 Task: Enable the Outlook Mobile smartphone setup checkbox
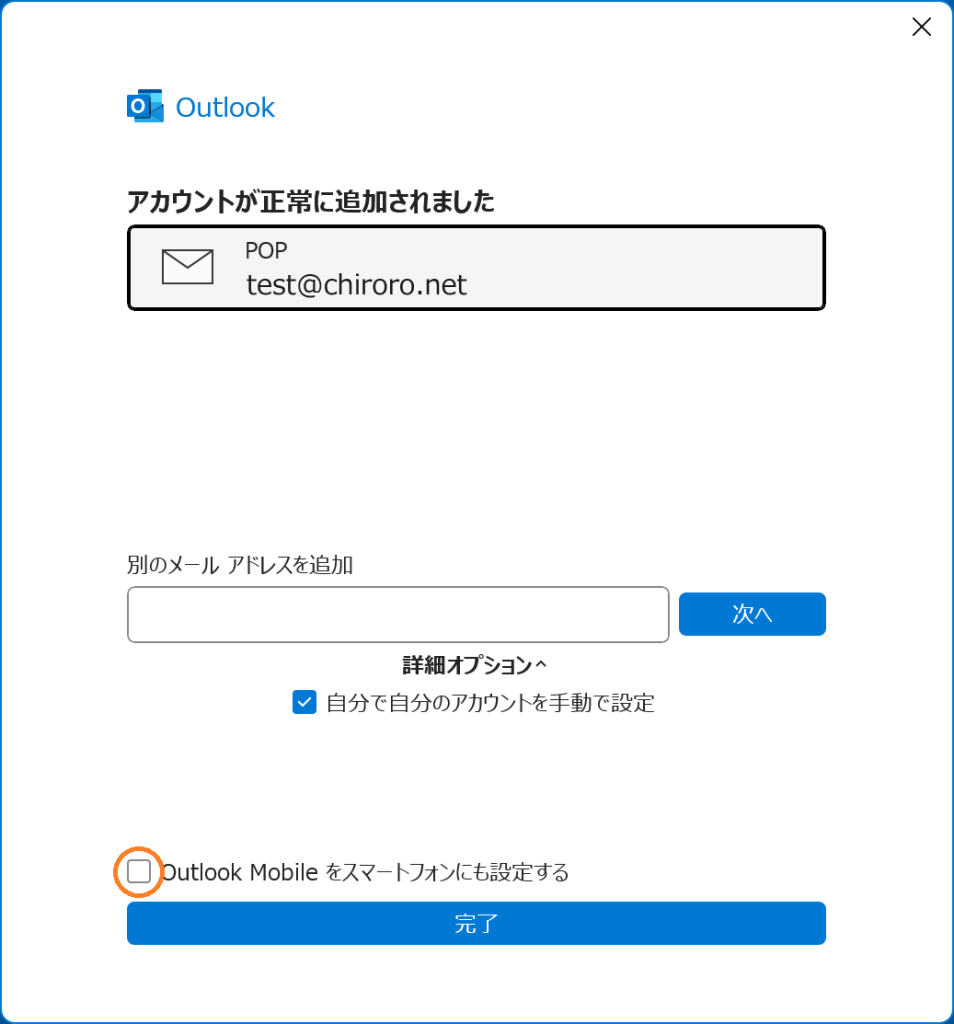tap(138, 871)
